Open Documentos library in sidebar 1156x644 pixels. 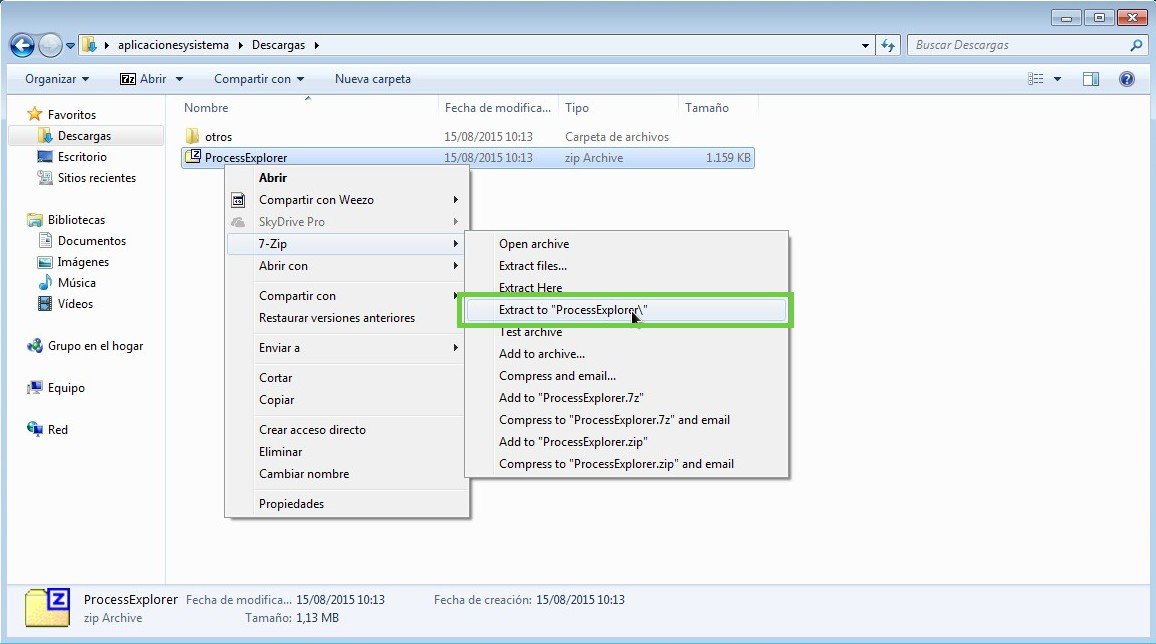pyautogui.click(x=91, y=240)
